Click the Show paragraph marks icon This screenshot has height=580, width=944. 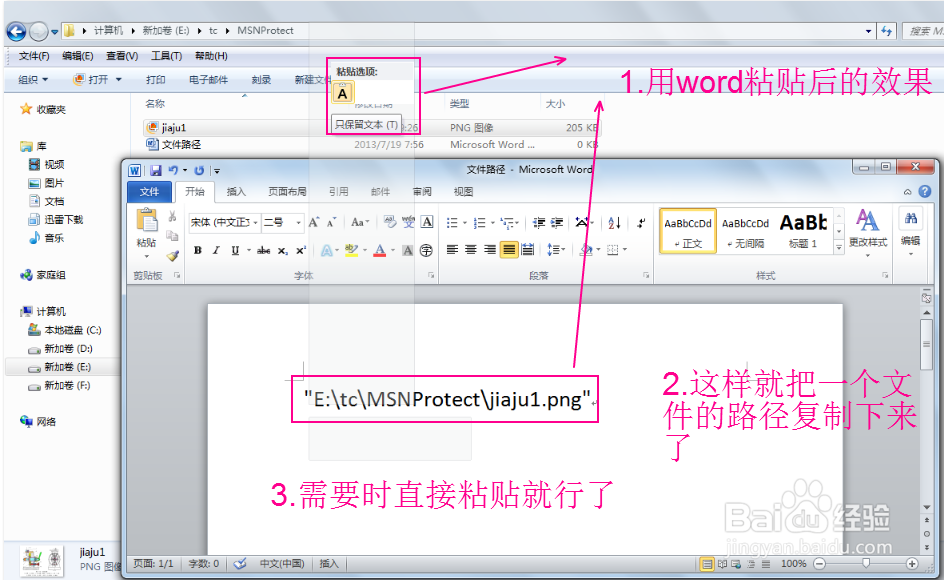point(641,223)
